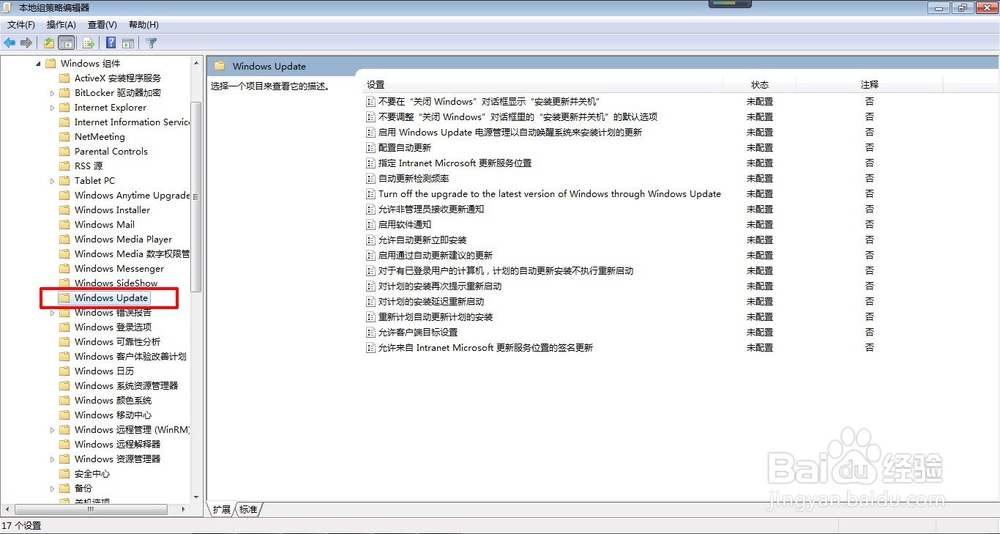The image size is (1000, 534).
Task: Toggle the show/hide action pane icon
Action: (128, 43)
